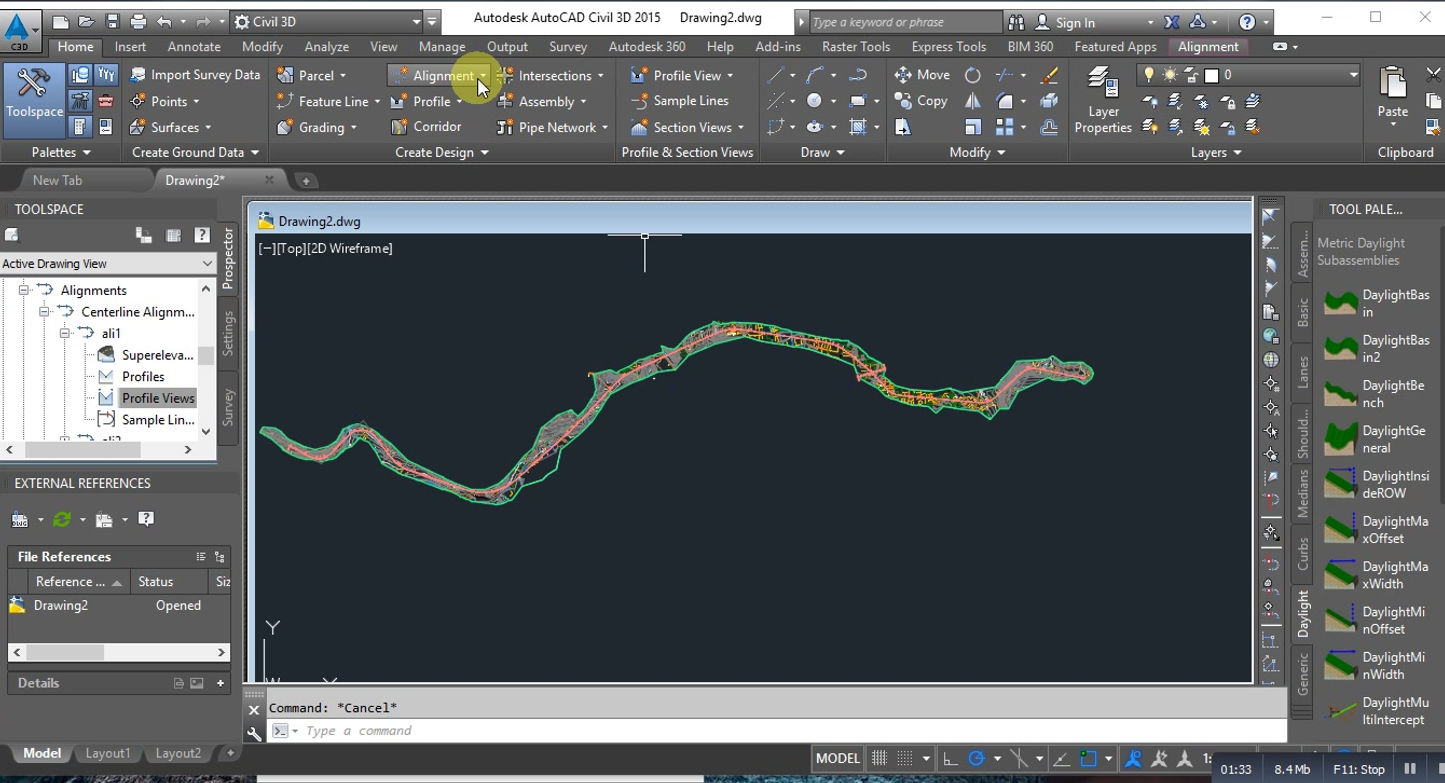1445x783 pixels.
Task: Click the Refresh icon in External References
Action: [x=62, y=519]
